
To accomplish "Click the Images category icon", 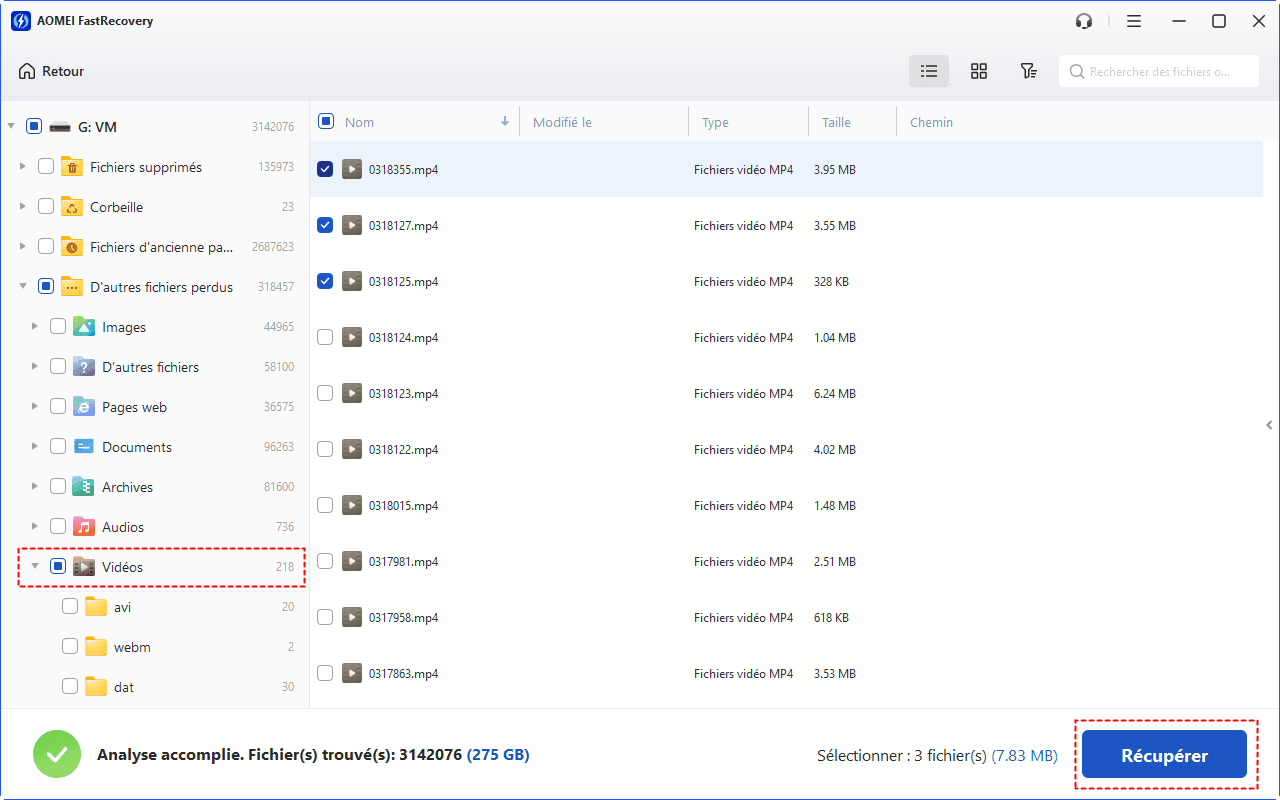I will (84, 327).
